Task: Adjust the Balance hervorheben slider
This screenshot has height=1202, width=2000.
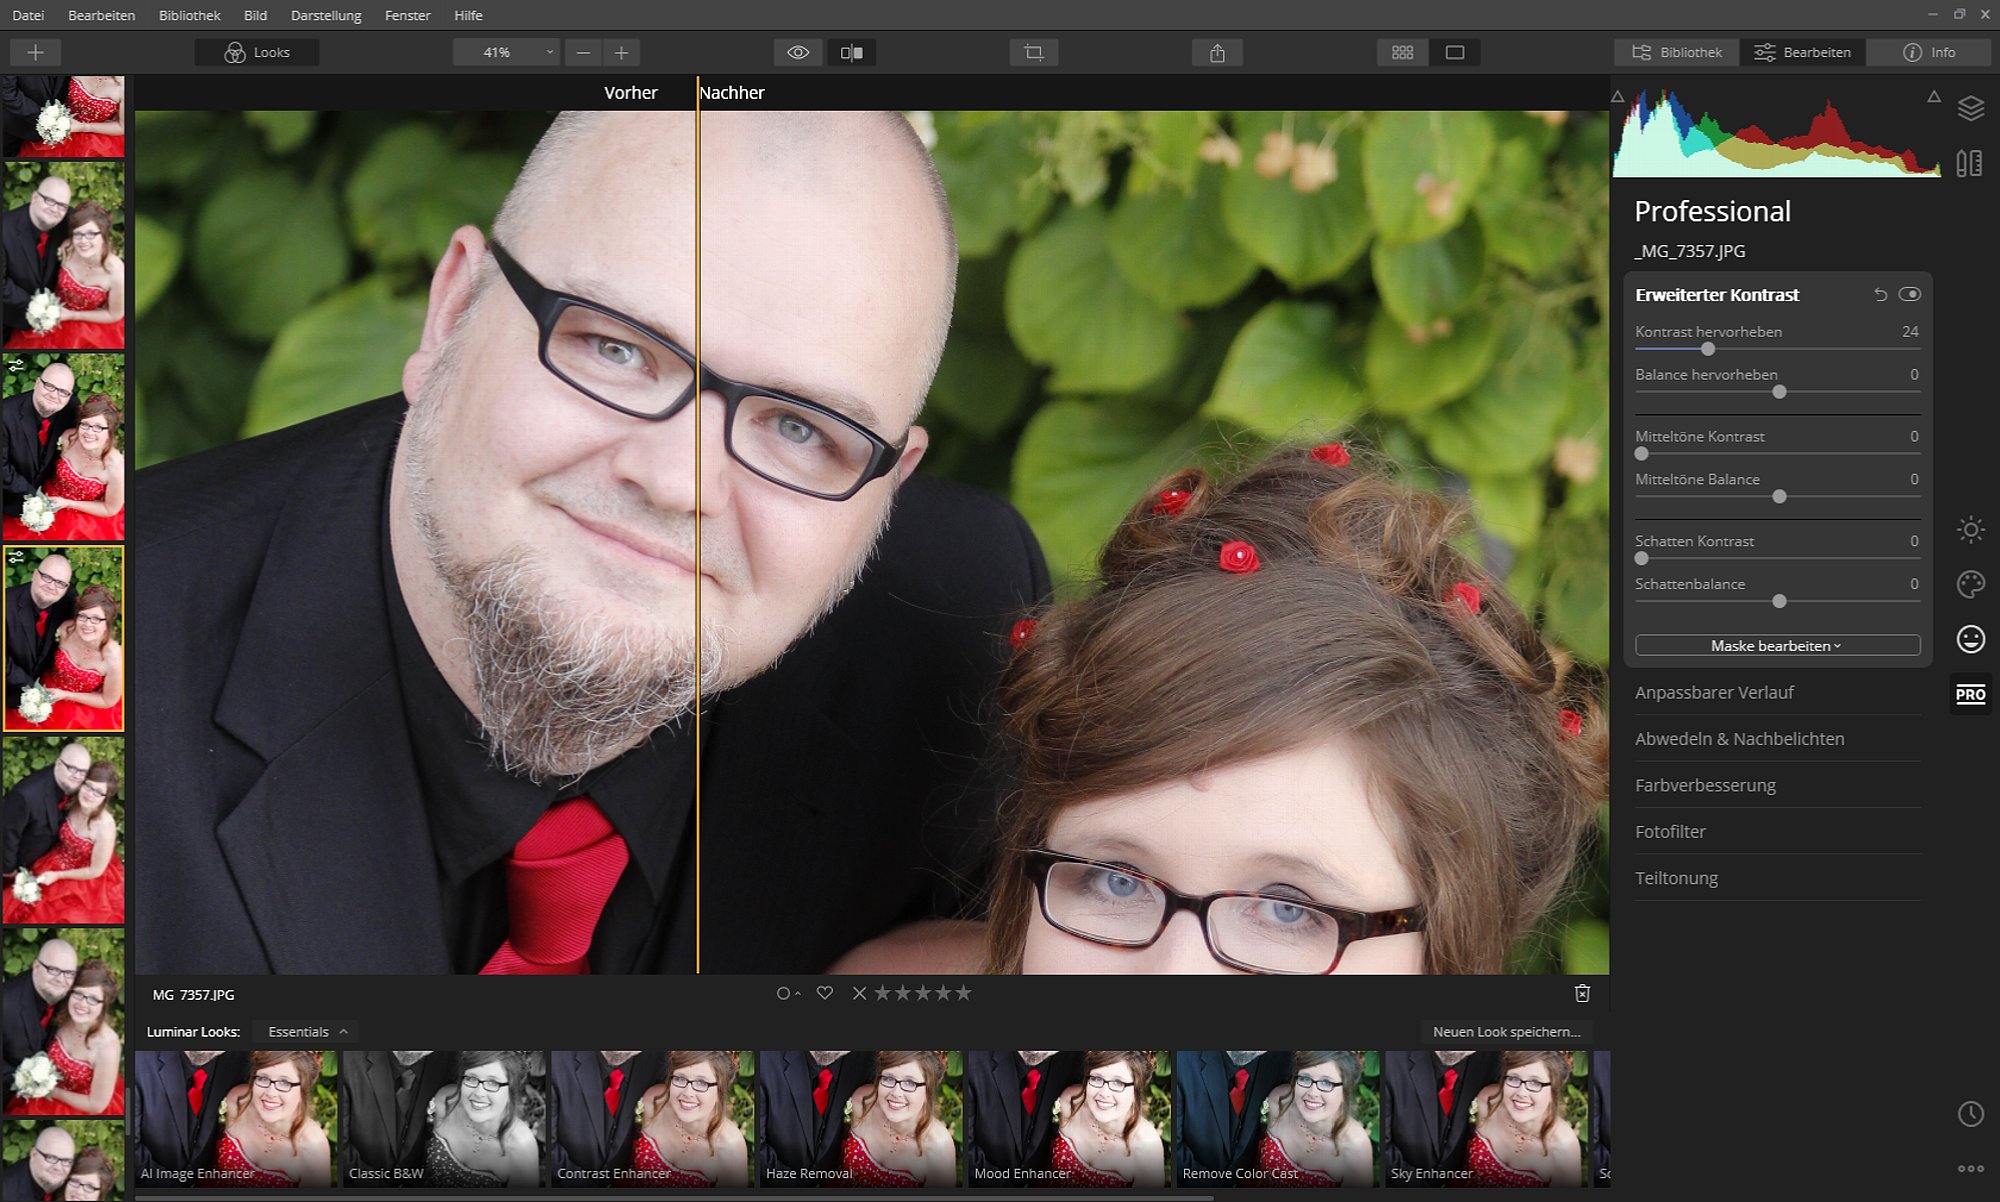Action: (1779, 392)
